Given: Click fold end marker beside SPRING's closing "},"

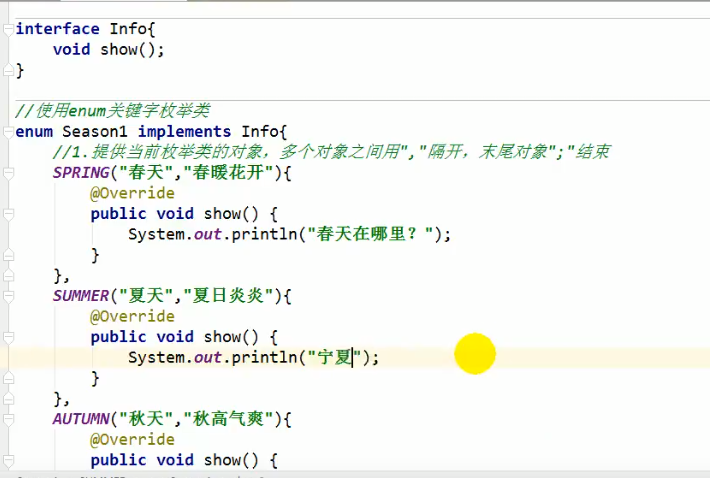Looking at the screenshot, I should click(8, 276).
